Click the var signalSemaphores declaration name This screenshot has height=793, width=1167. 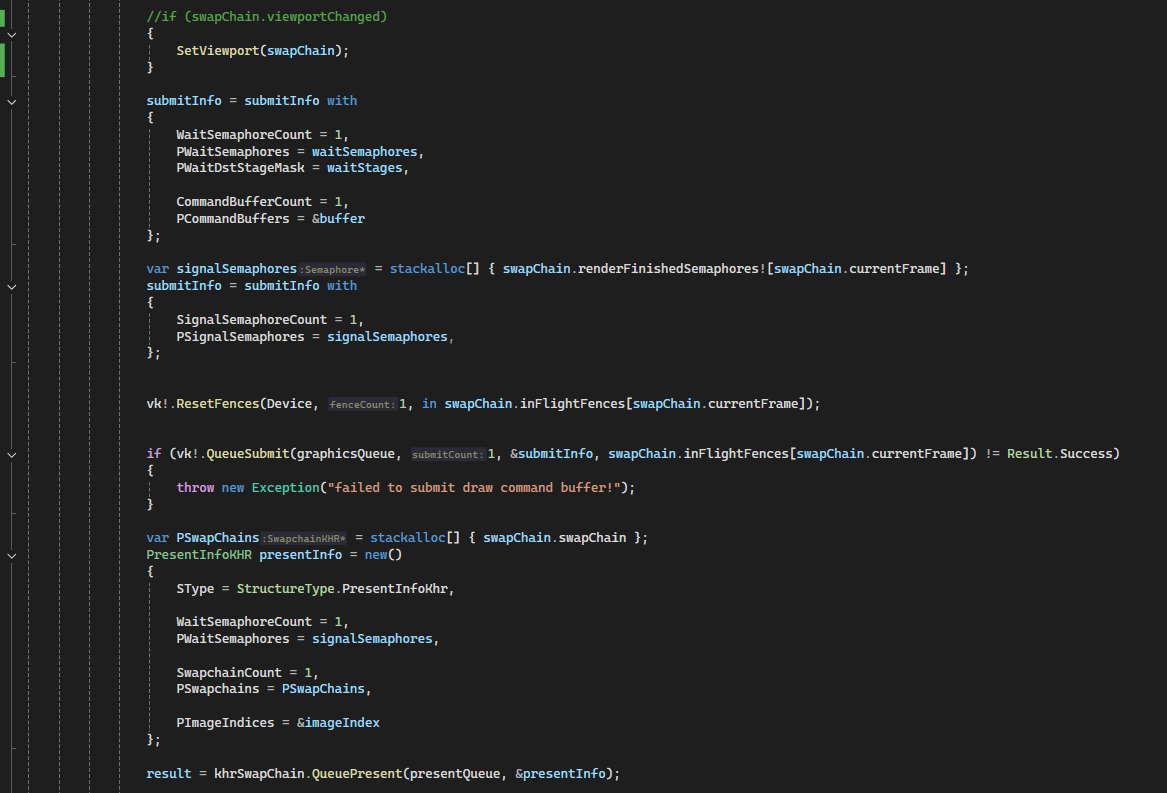click(x=236, y=269)
